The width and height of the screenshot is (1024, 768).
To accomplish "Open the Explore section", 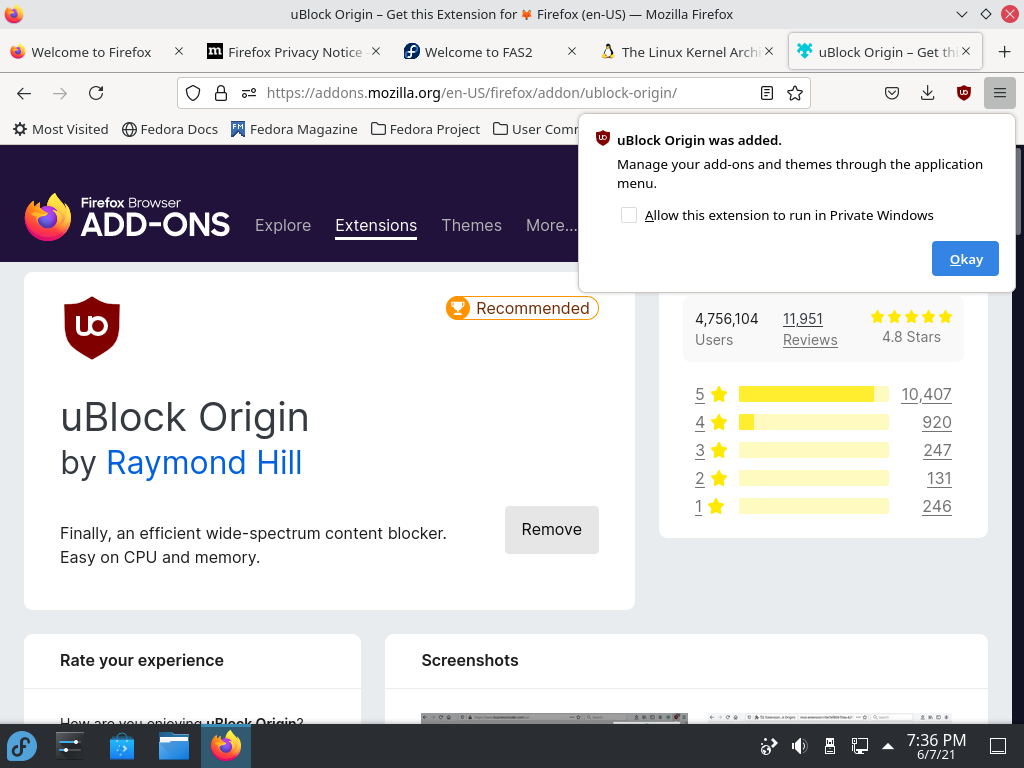I will (x=283, y=225).
